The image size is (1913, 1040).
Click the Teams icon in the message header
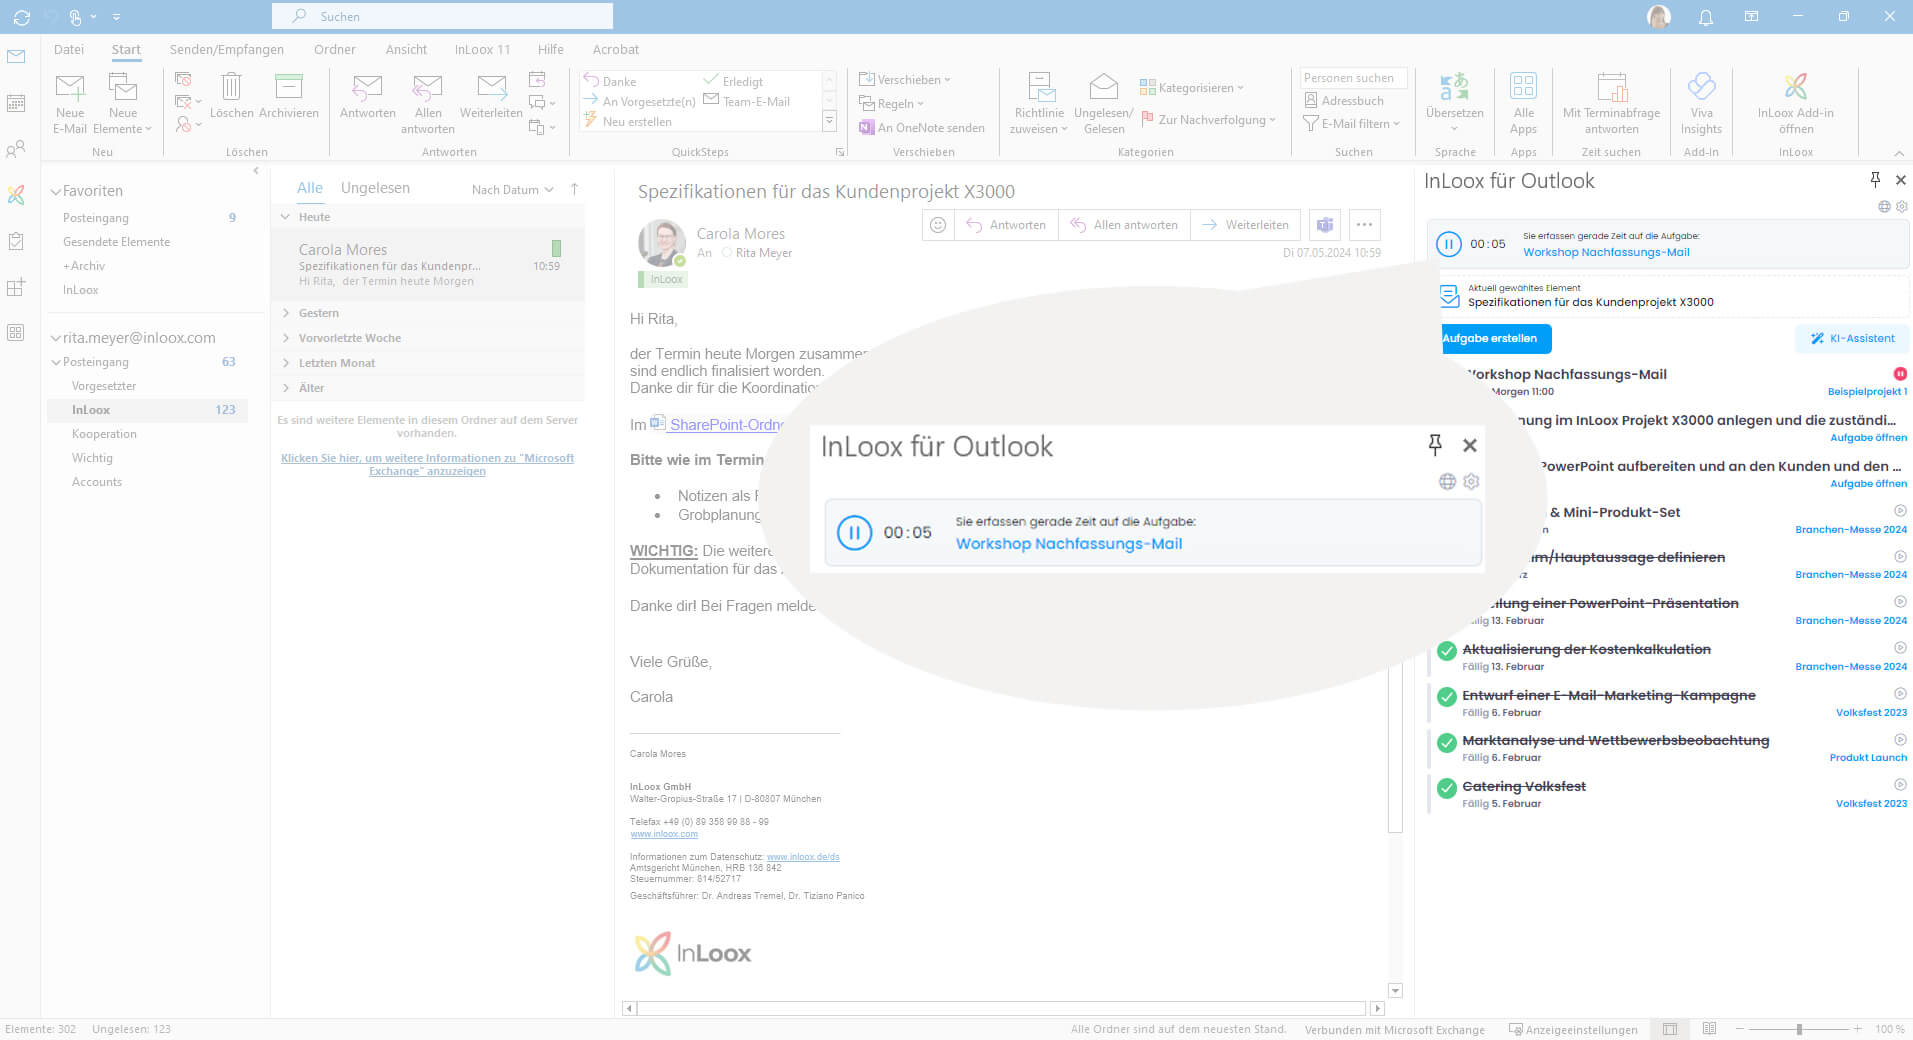tap(1325, 225)
